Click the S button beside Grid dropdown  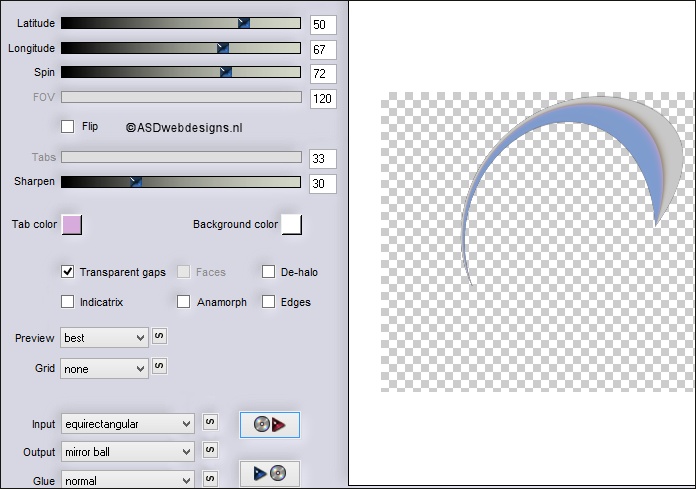[159, 366]
